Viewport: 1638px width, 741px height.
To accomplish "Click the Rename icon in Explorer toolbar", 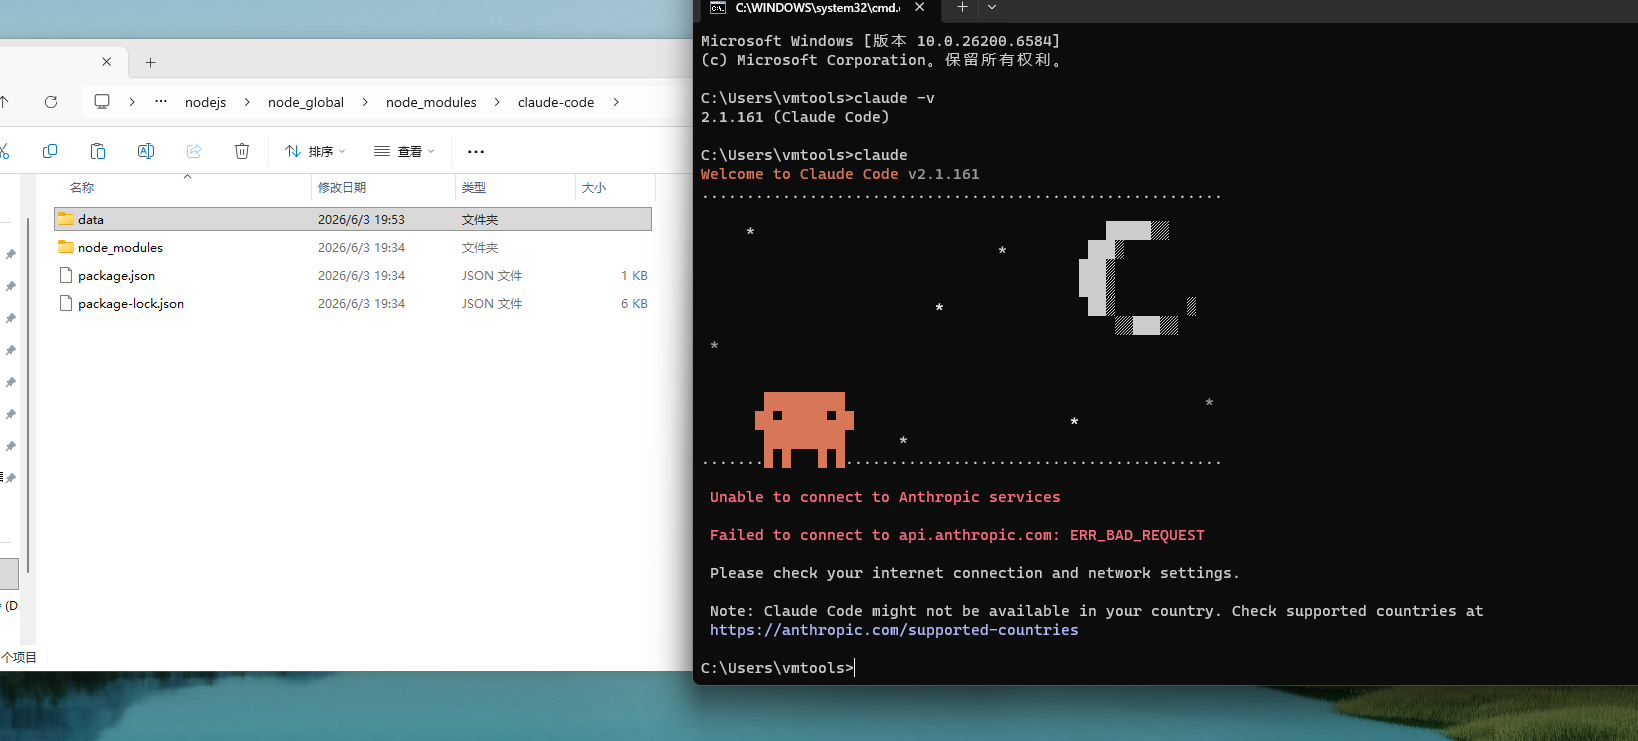I will pos(146,151).
